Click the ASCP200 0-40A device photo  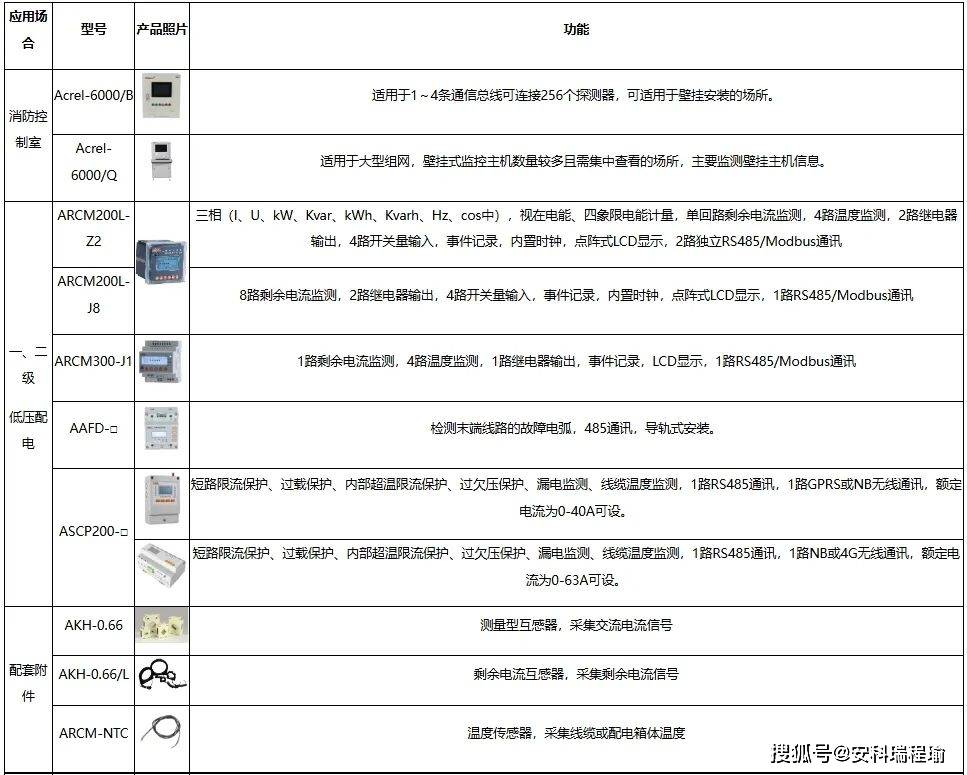pos(162,500)
